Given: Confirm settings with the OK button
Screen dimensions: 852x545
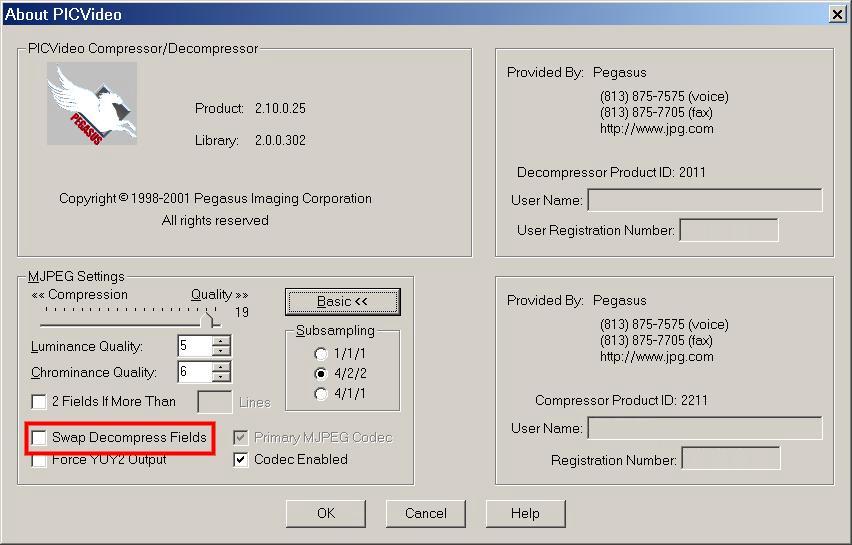Looking at the screenshot, I should click(x=326, y=513).
